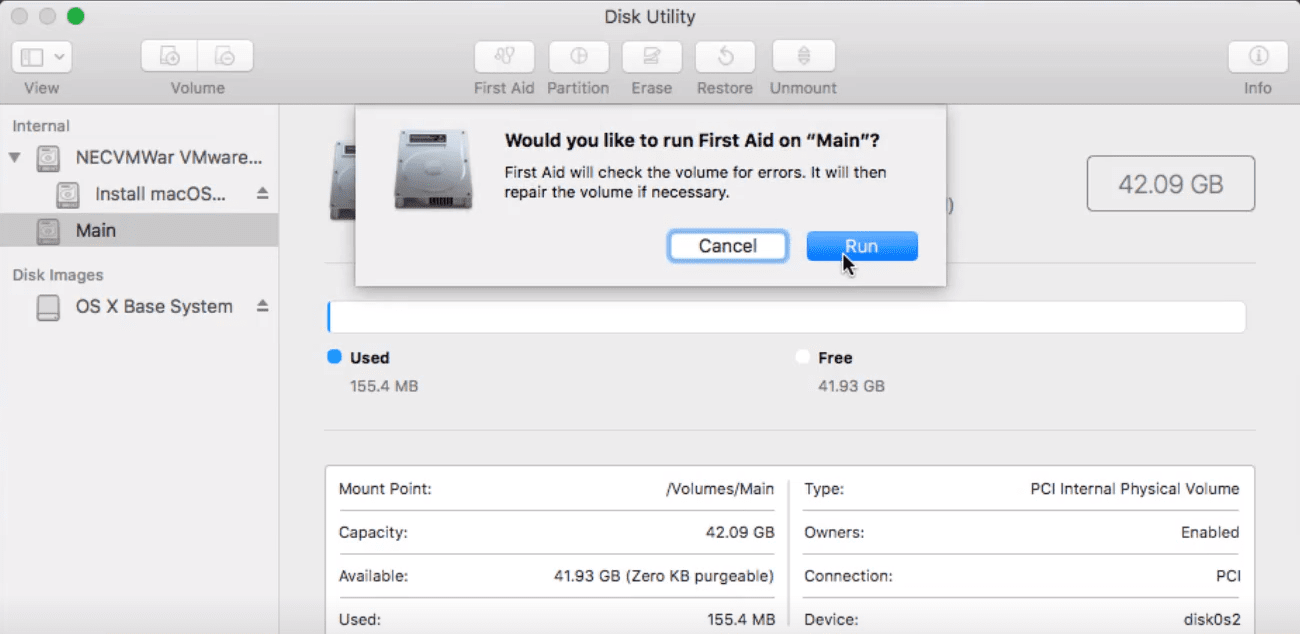Click the Disk Images sidebar header

[58, 275]
